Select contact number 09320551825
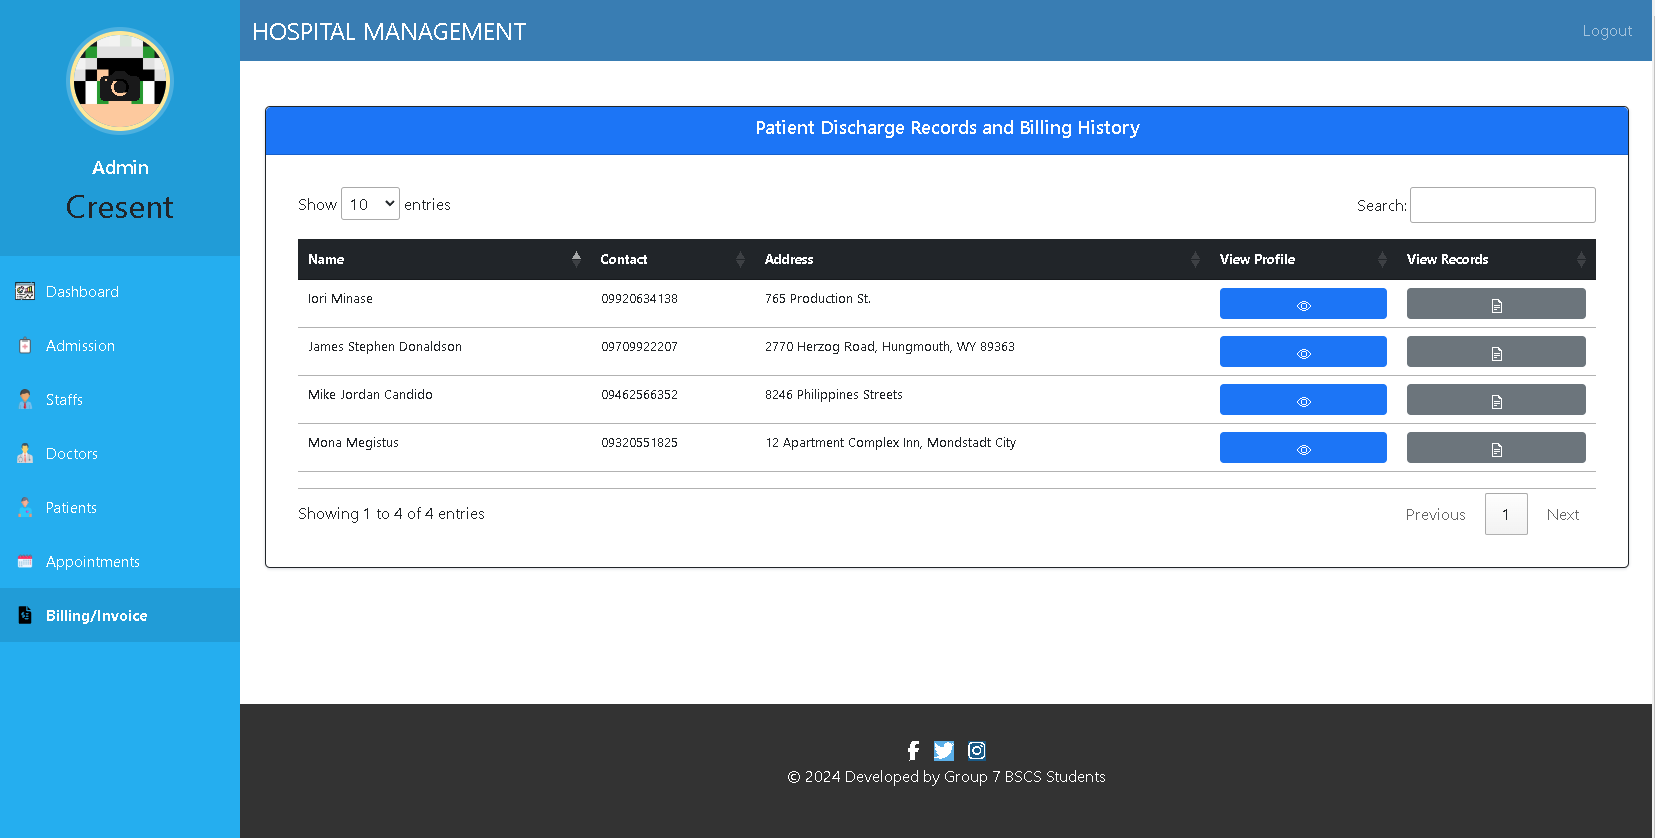 (639, 443)
